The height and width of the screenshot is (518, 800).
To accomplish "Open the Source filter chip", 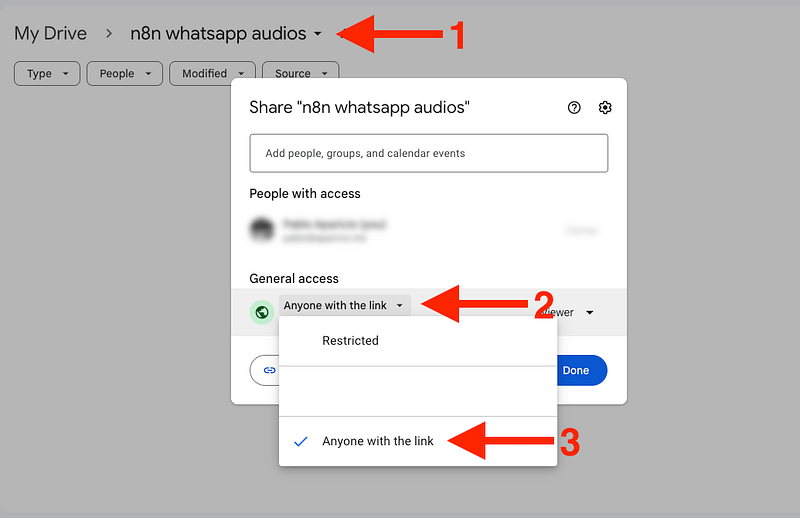I will point(300,73).
